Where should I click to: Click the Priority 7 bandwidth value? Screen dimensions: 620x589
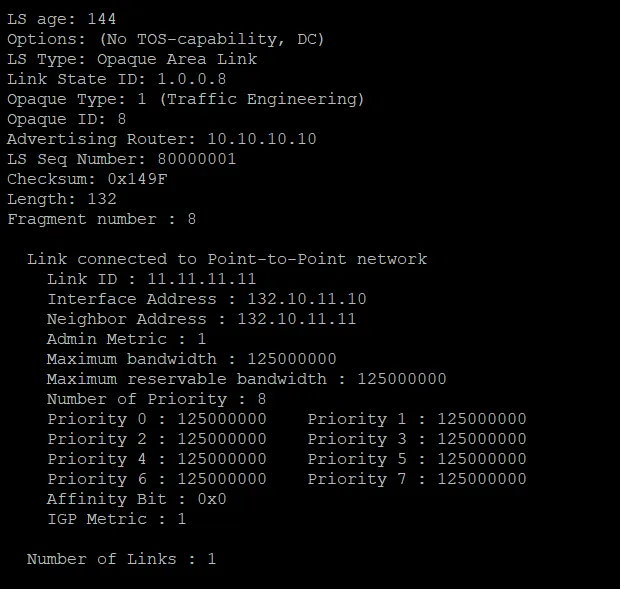(x=482, y=479)
